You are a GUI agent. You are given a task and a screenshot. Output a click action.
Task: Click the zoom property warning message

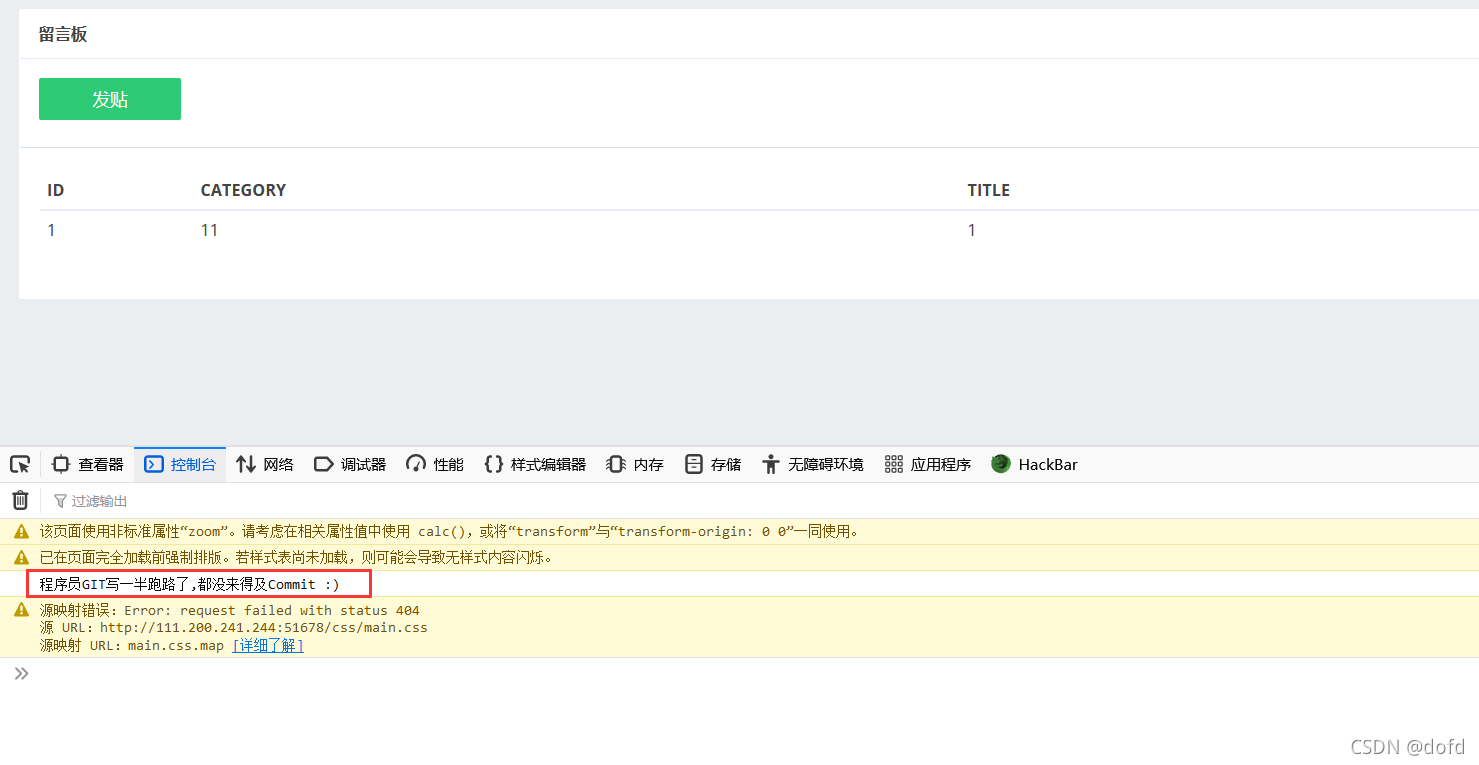pos(449,532)
